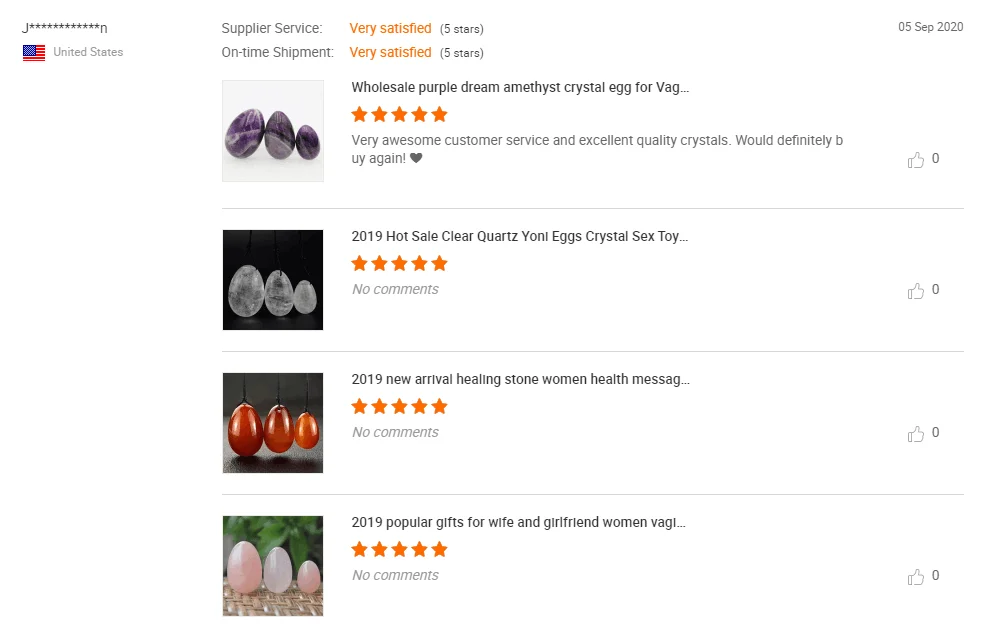Open '2019 Hot Sale Clear Quartz' product link
This screenshot has width=997, height=643.
(x=520, y=237)
